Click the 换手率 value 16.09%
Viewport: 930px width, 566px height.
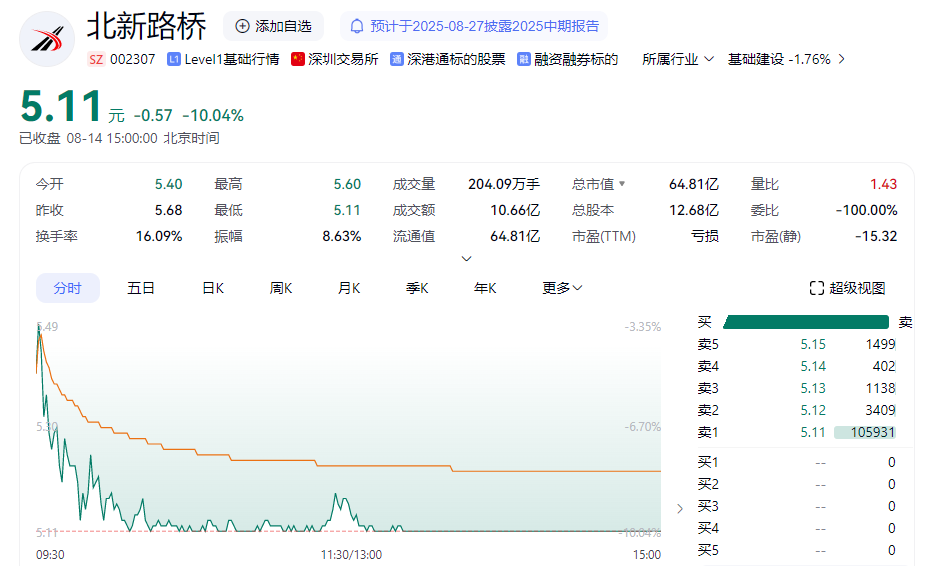pyautogui.click(x=159, y=236)
